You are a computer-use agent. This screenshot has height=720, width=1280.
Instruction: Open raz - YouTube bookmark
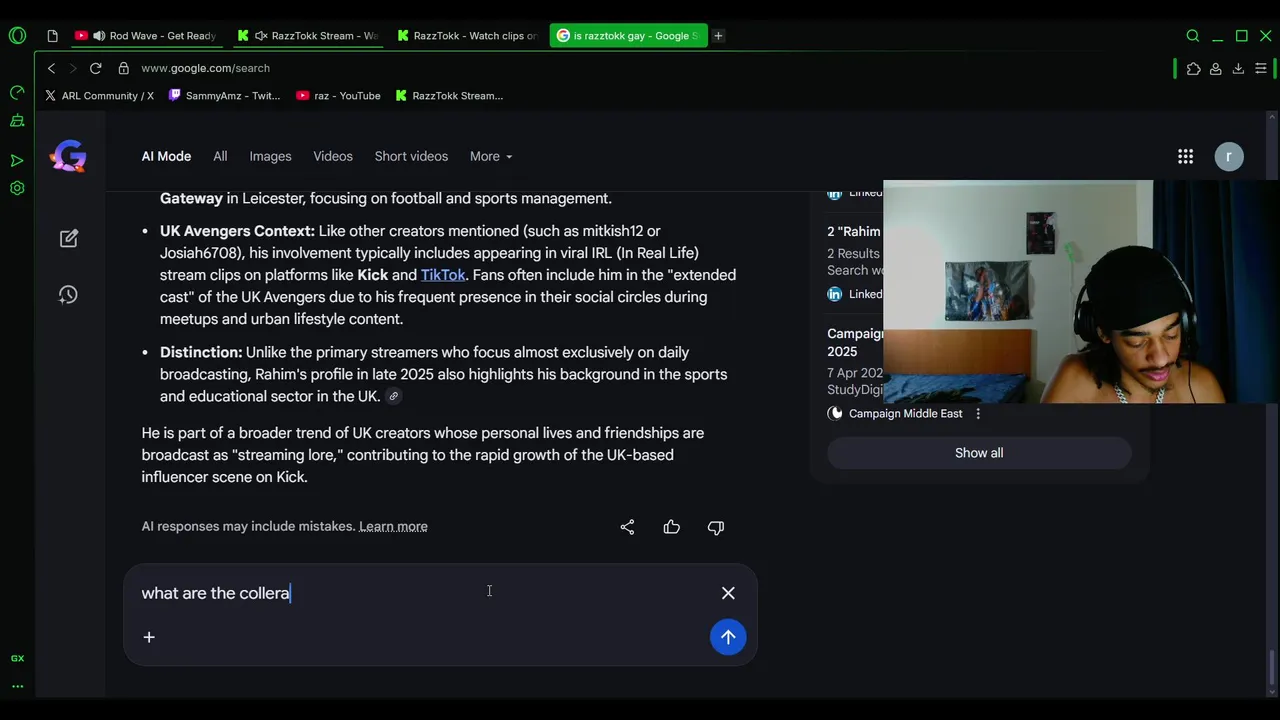pos(338,96)
